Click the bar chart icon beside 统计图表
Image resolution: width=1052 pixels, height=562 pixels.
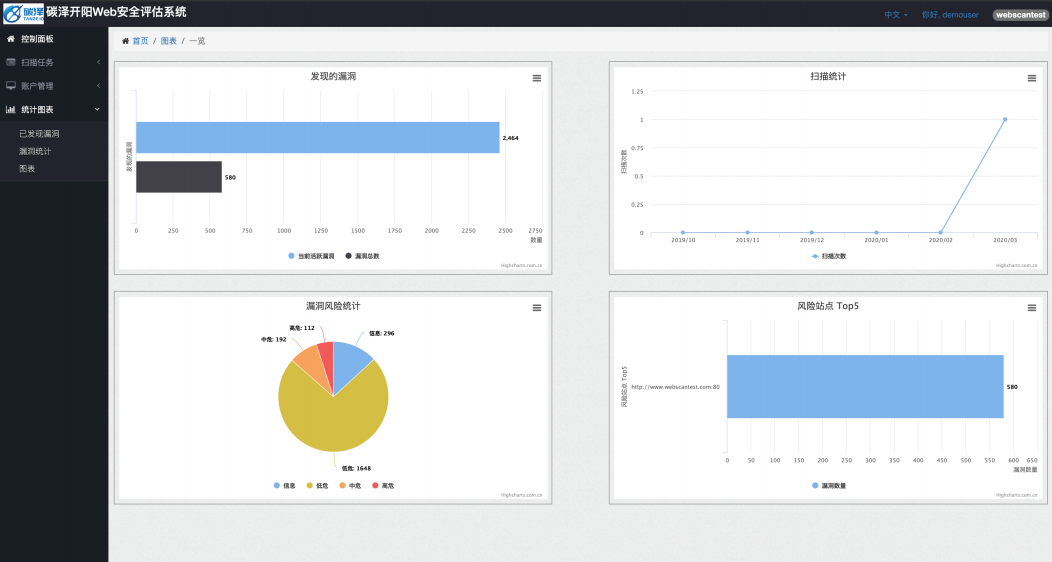pyautogui.click(x=11, y=109)
